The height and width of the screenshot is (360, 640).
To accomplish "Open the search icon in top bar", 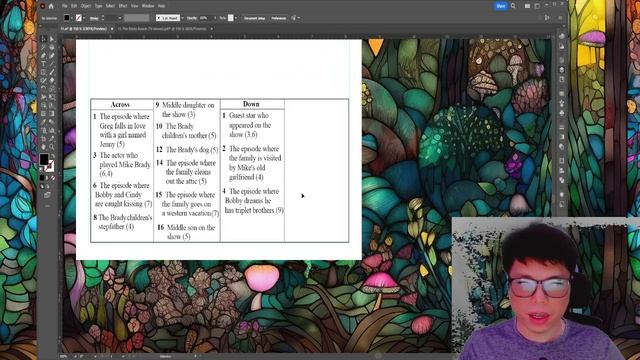I will [513, 6].
